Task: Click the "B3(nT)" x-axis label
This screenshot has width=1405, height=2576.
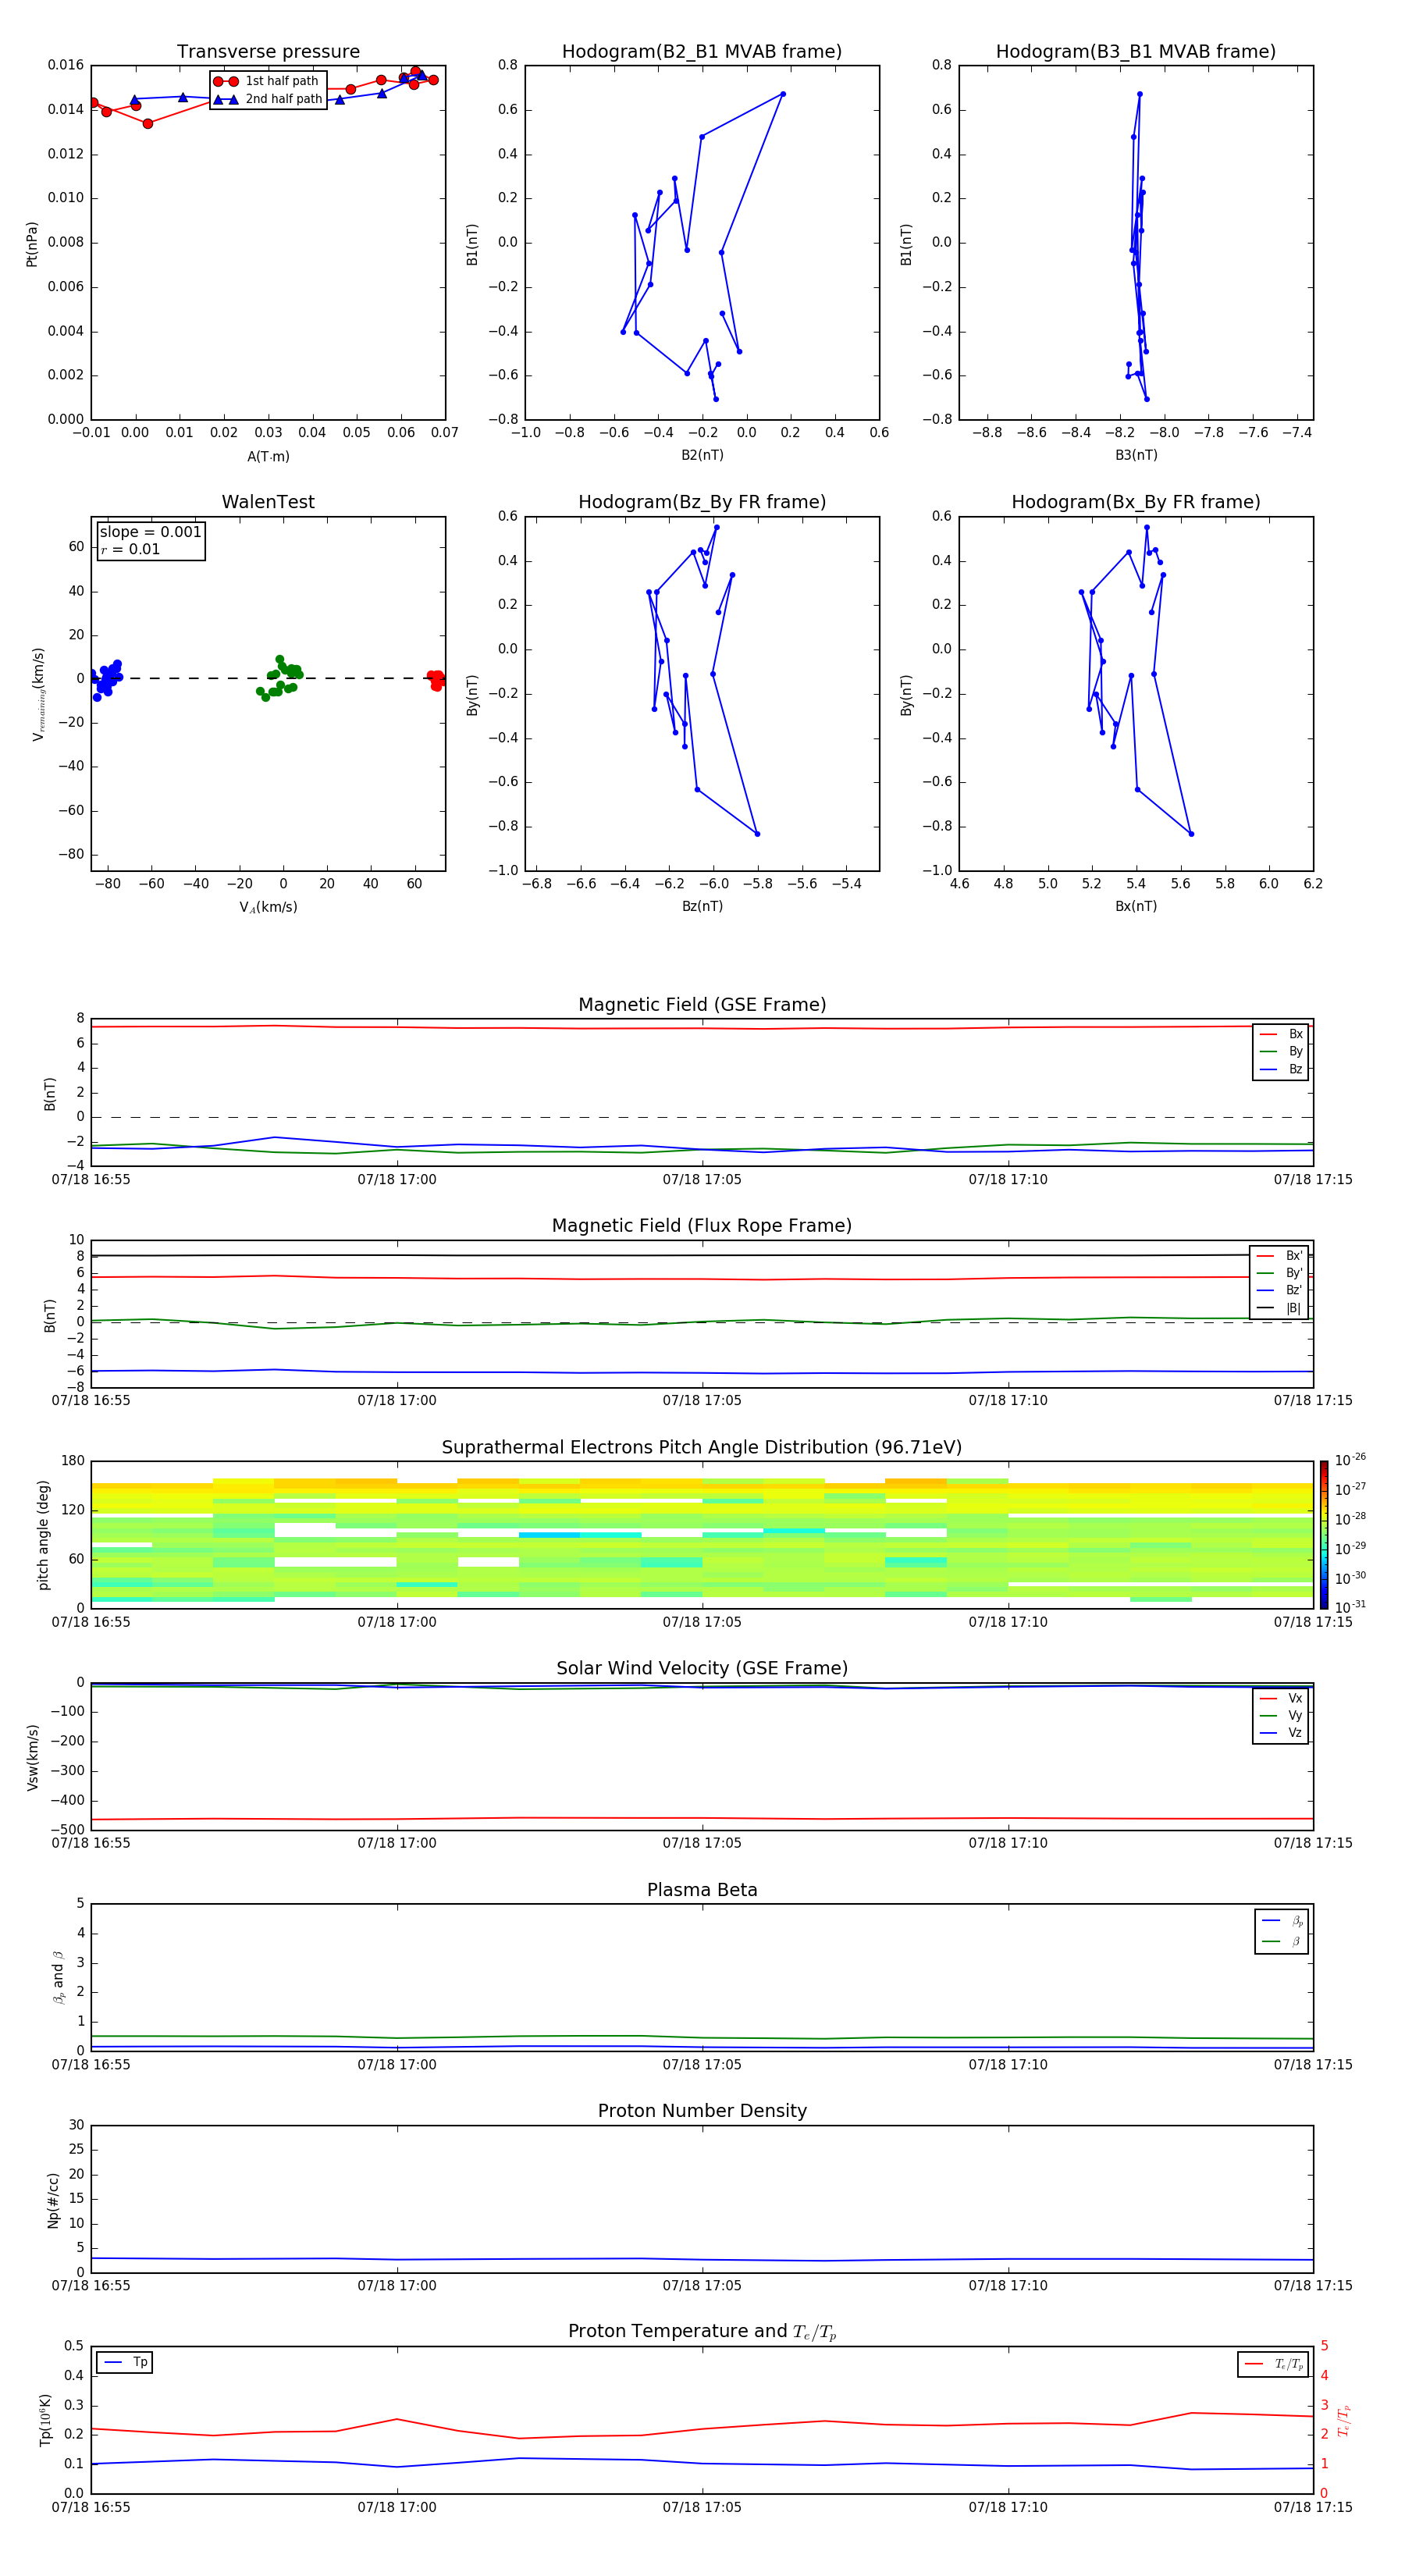Action: [1136, 455]
